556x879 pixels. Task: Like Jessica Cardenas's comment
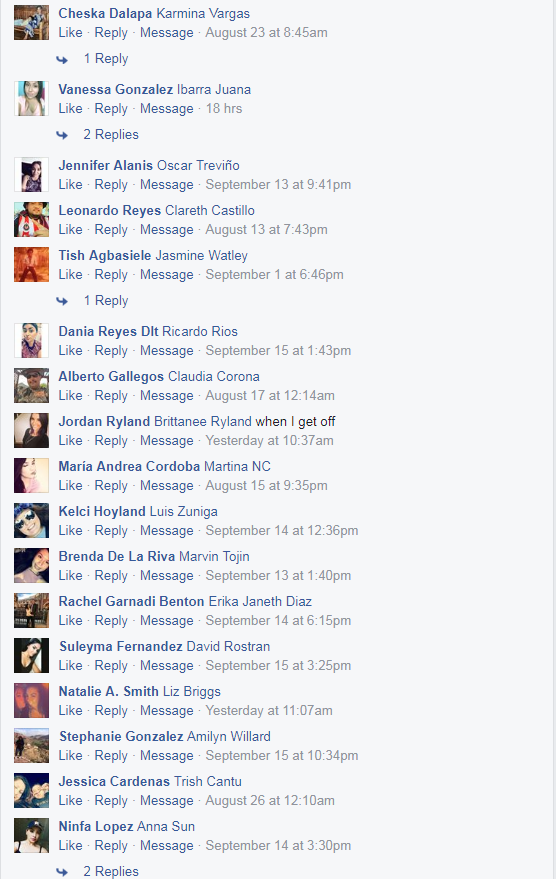(71, 801)
